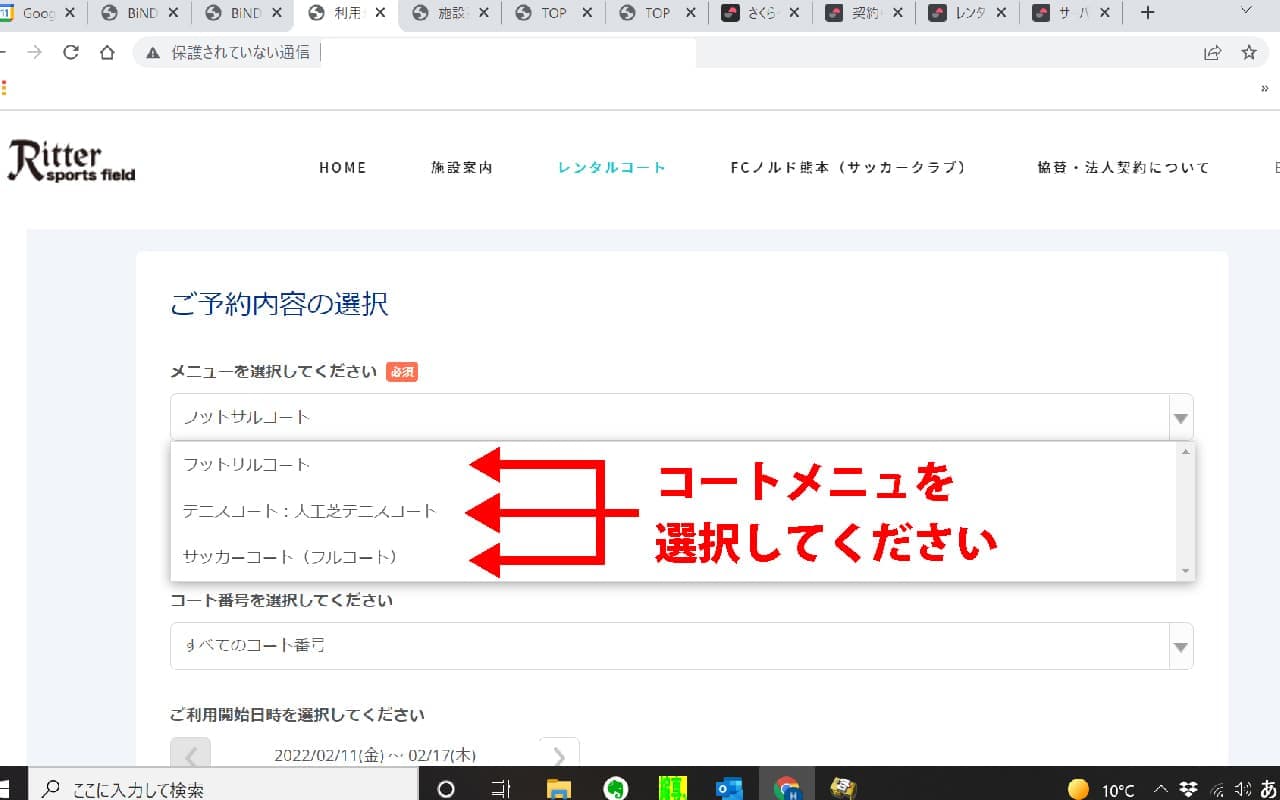
Task: Choose the テニスコート:人工芝テニスコート option
Action: [x=309, y=511]
